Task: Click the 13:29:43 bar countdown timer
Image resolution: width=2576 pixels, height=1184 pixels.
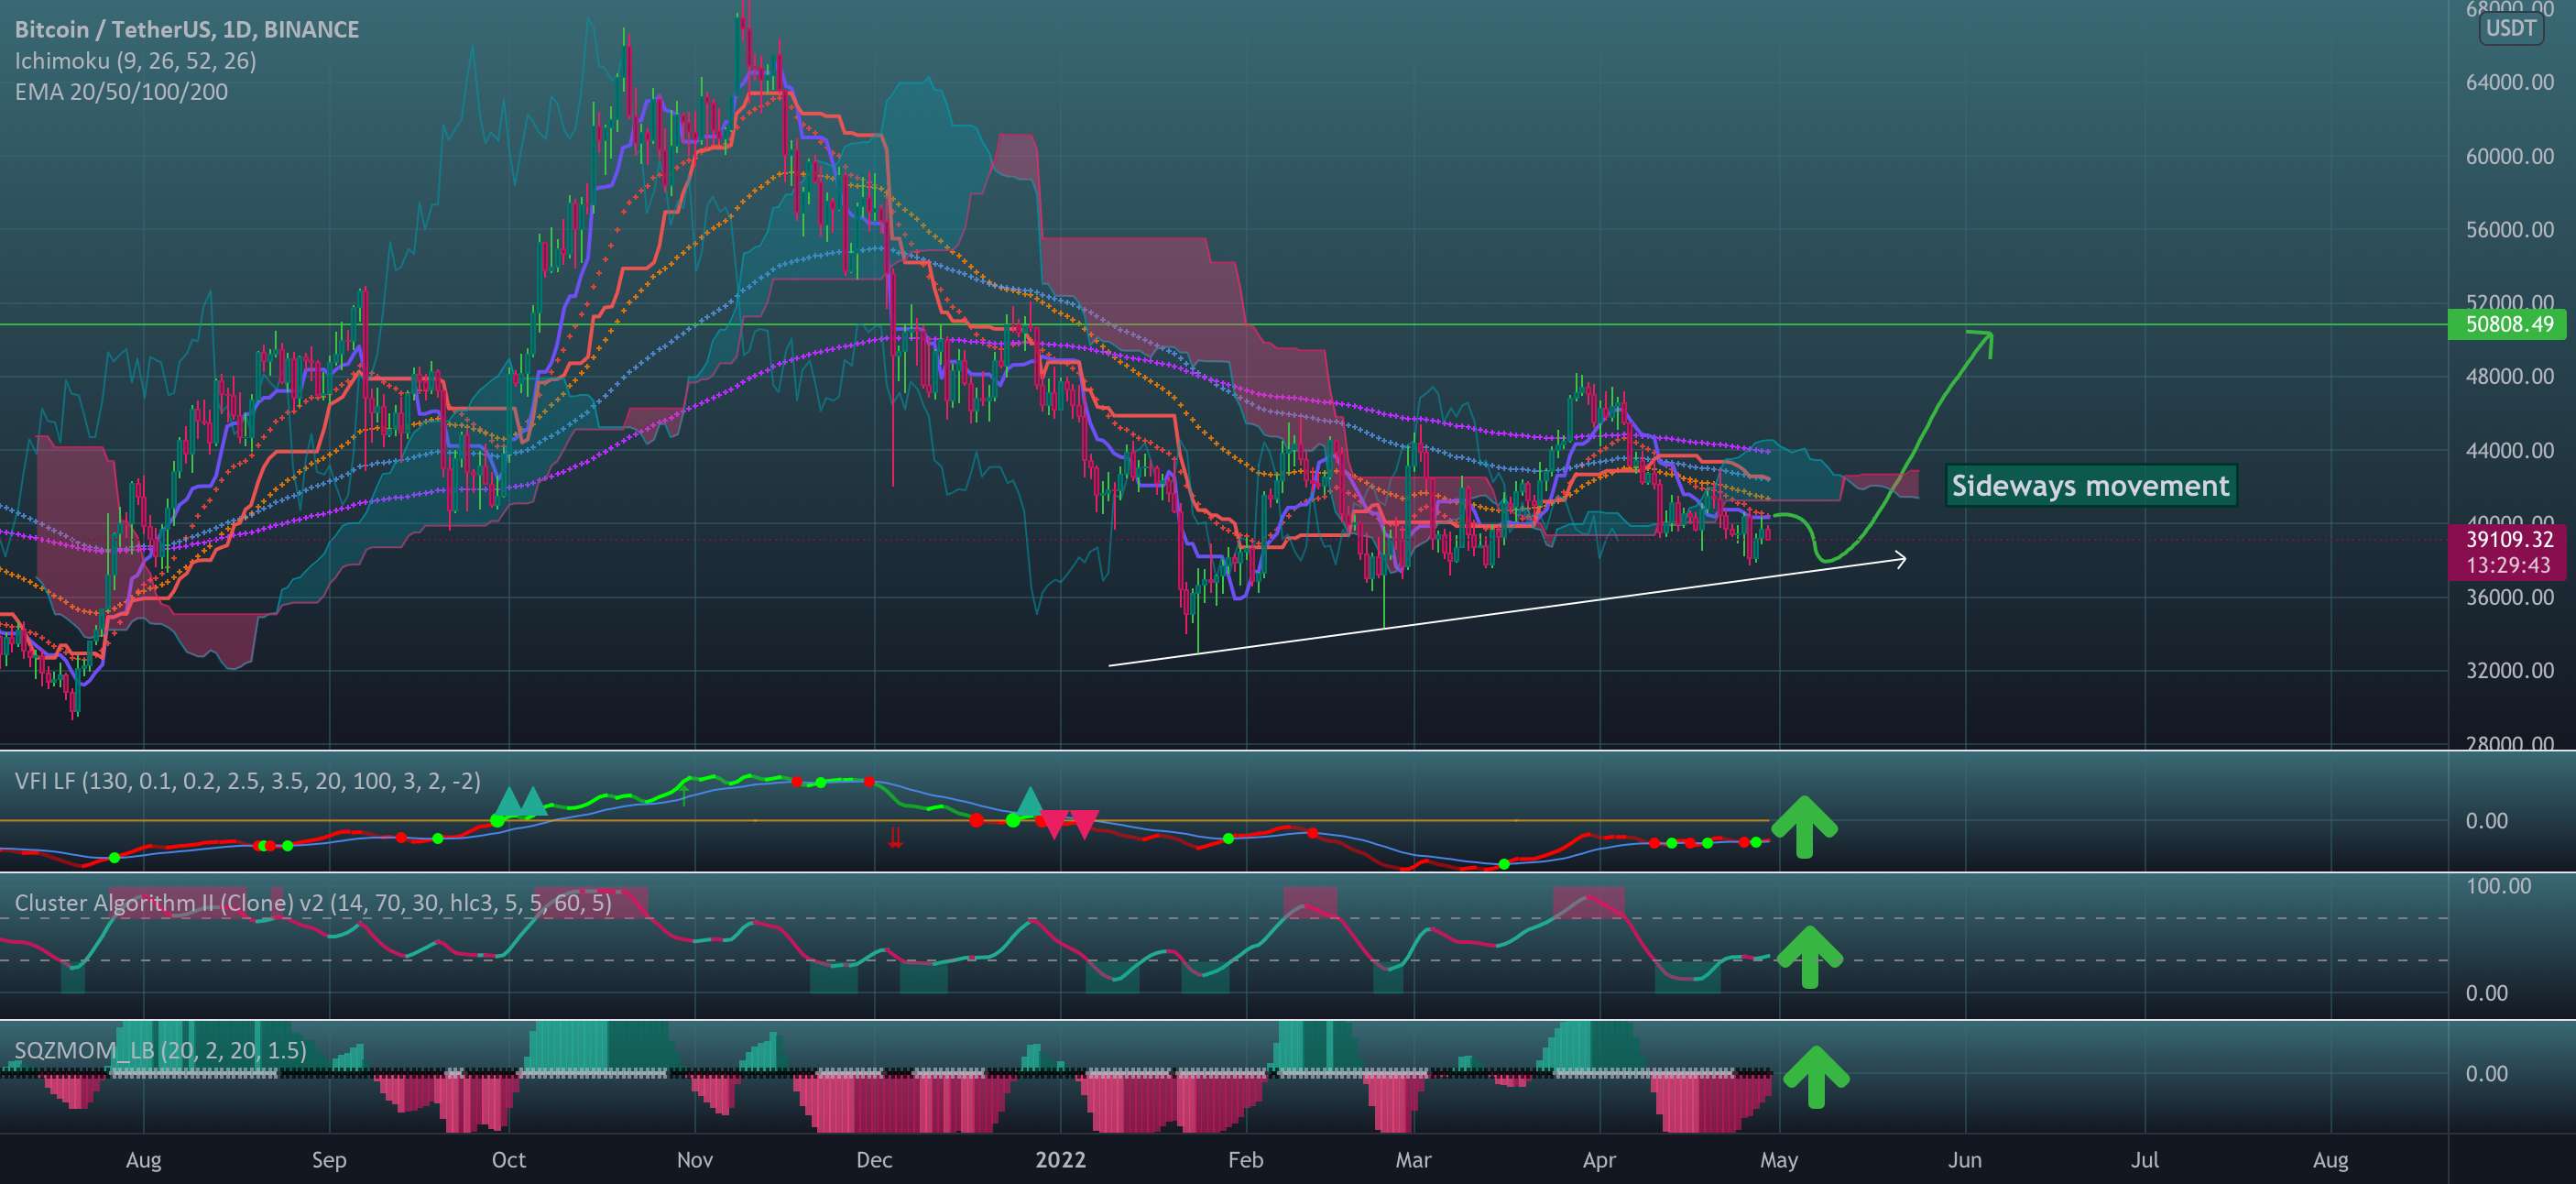Action: click(x=2509, y=566)
